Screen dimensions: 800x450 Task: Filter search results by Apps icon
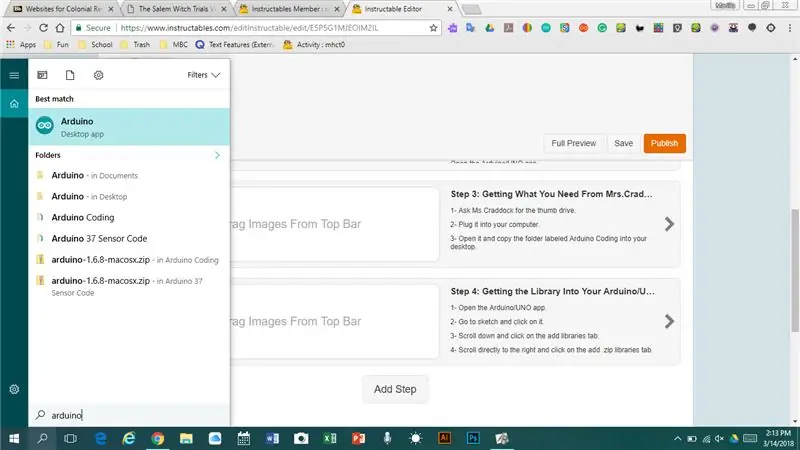pos(42,75)
